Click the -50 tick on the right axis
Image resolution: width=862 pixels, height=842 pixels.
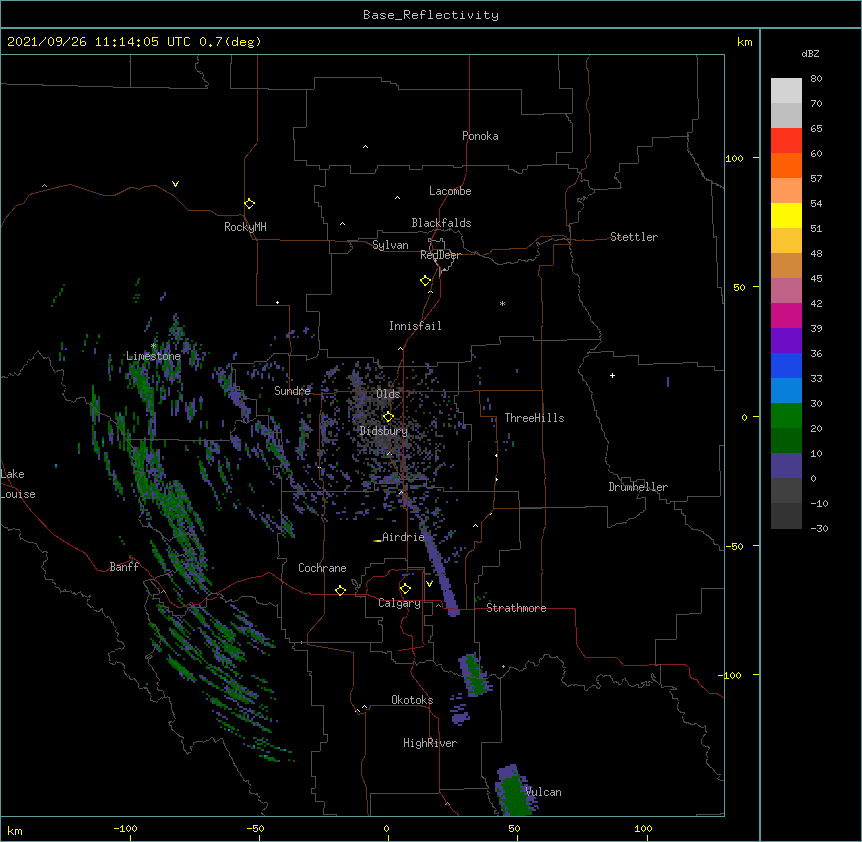tap(734, 546)
